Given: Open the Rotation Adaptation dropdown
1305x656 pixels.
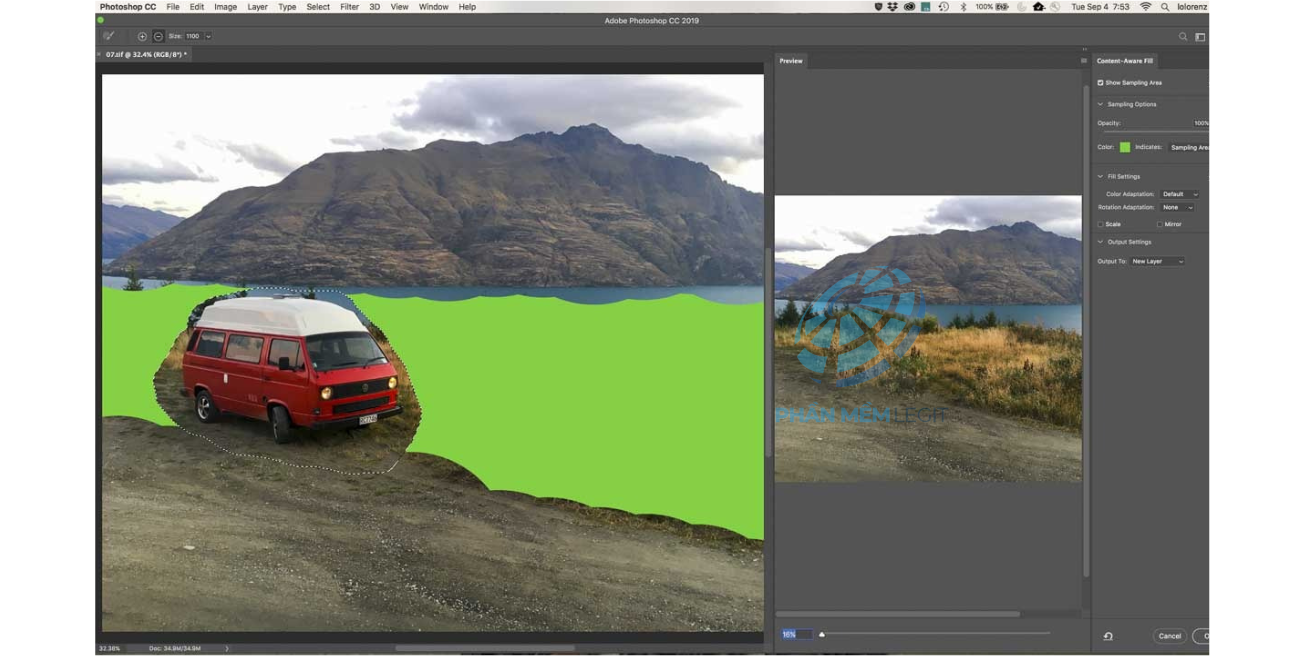Looking at the screenshot, I should point(1176,207).
